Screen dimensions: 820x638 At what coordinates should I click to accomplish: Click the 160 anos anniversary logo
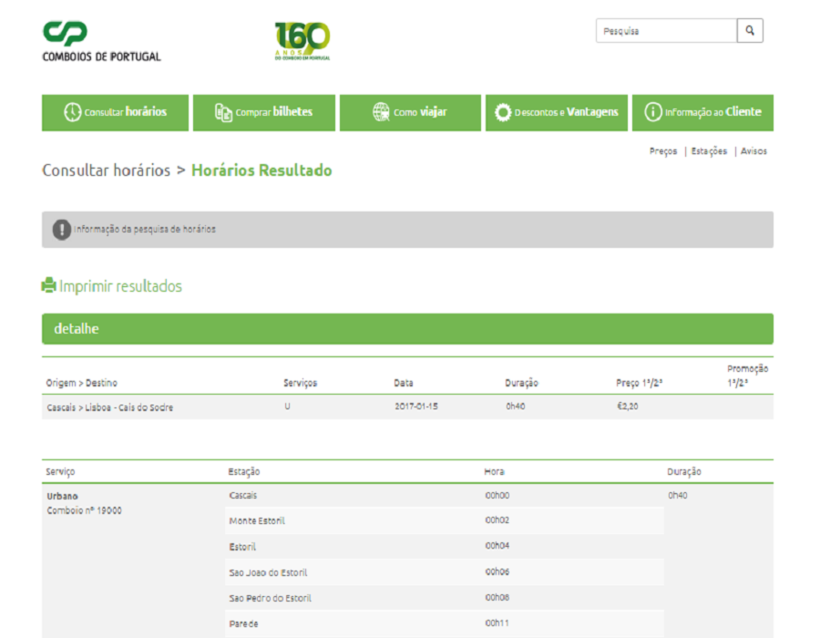[302, 41]
